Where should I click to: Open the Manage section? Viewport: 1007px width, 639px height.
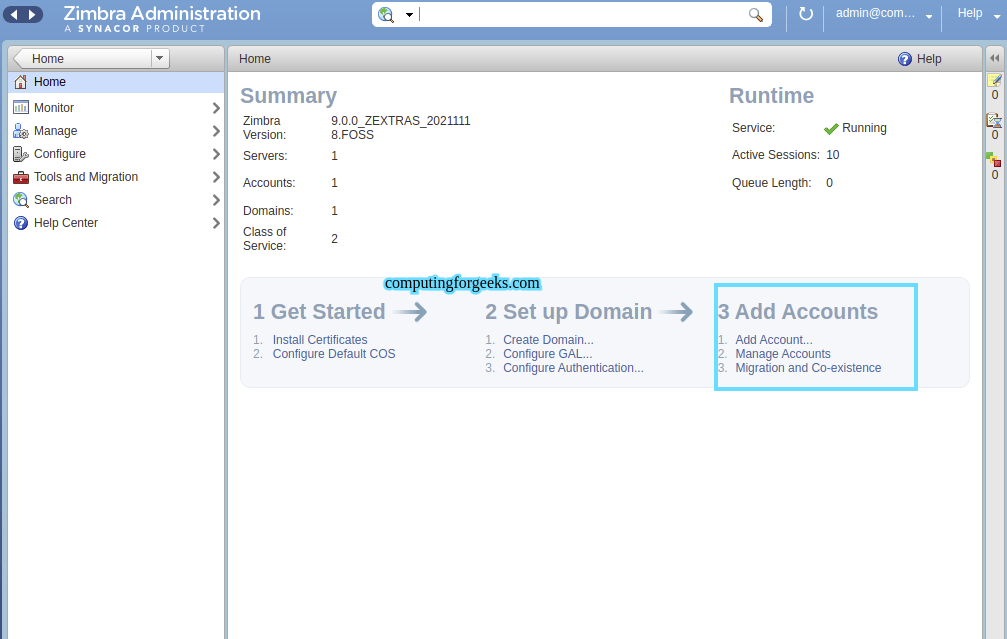point(55,131)
